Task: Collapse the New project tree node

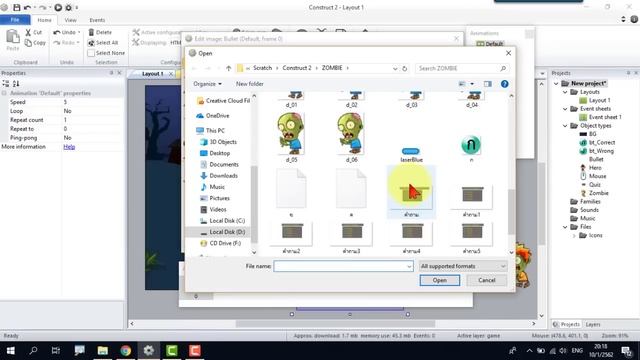Action: [556, 83]
